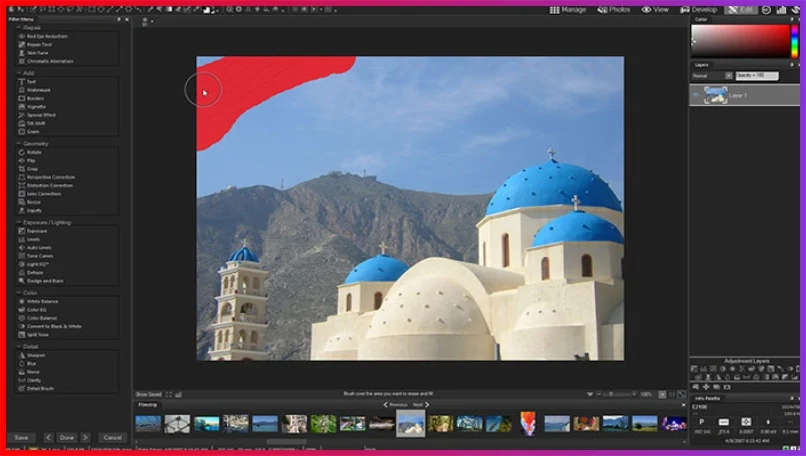Open the Special Effect filter
The image size is (806, 456).
38,115
